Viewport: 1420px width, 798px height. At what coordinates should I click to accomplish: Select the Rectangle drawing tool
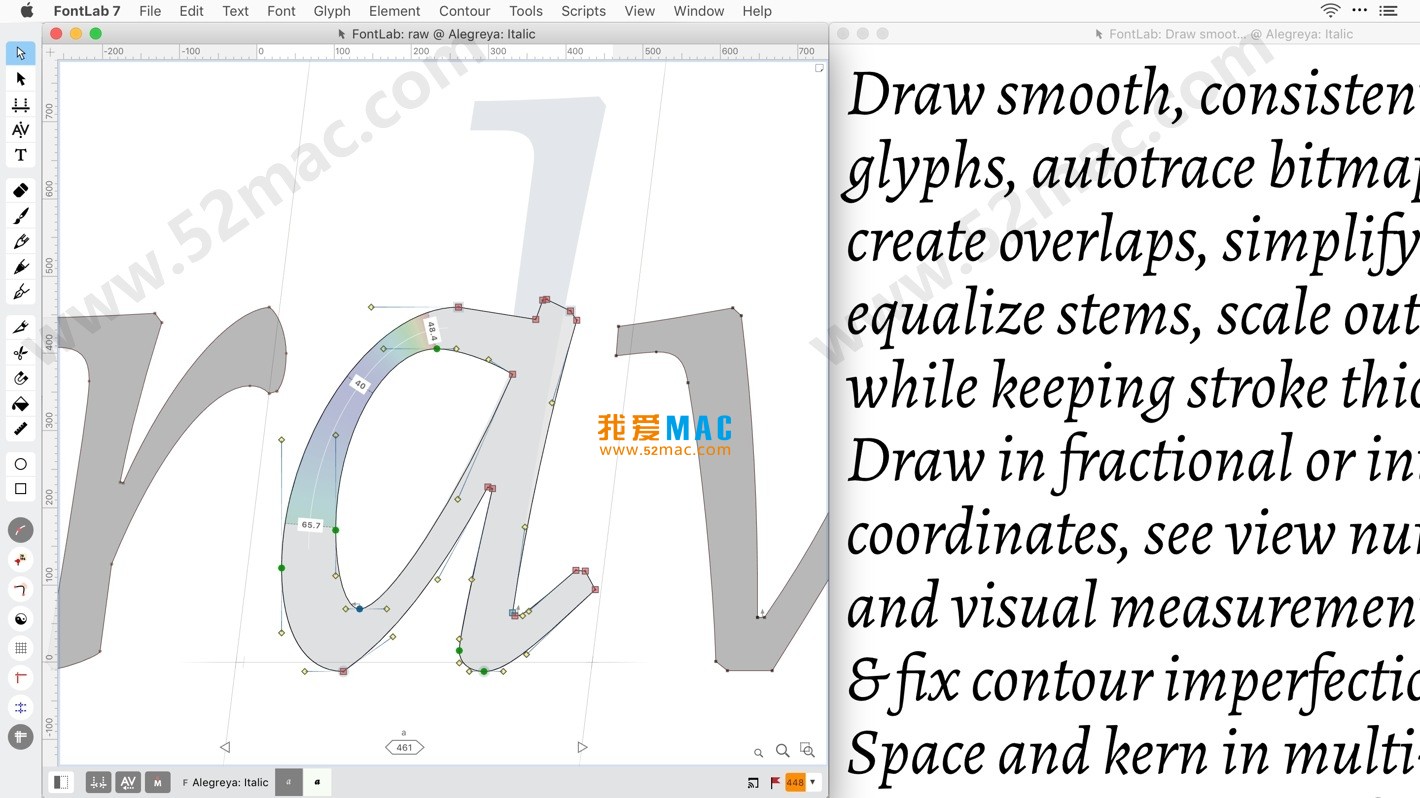pos(20,488)
